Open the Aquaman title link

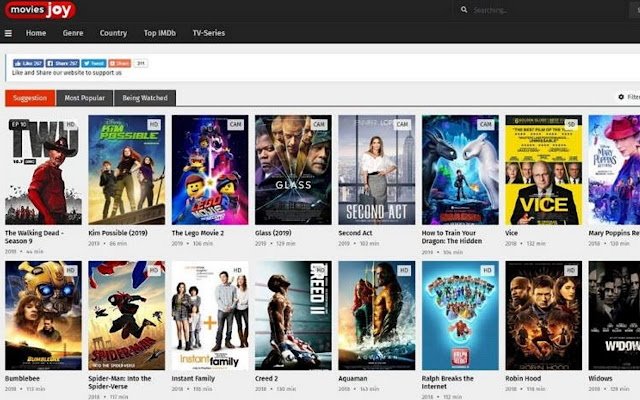click(x=353, y=379)
